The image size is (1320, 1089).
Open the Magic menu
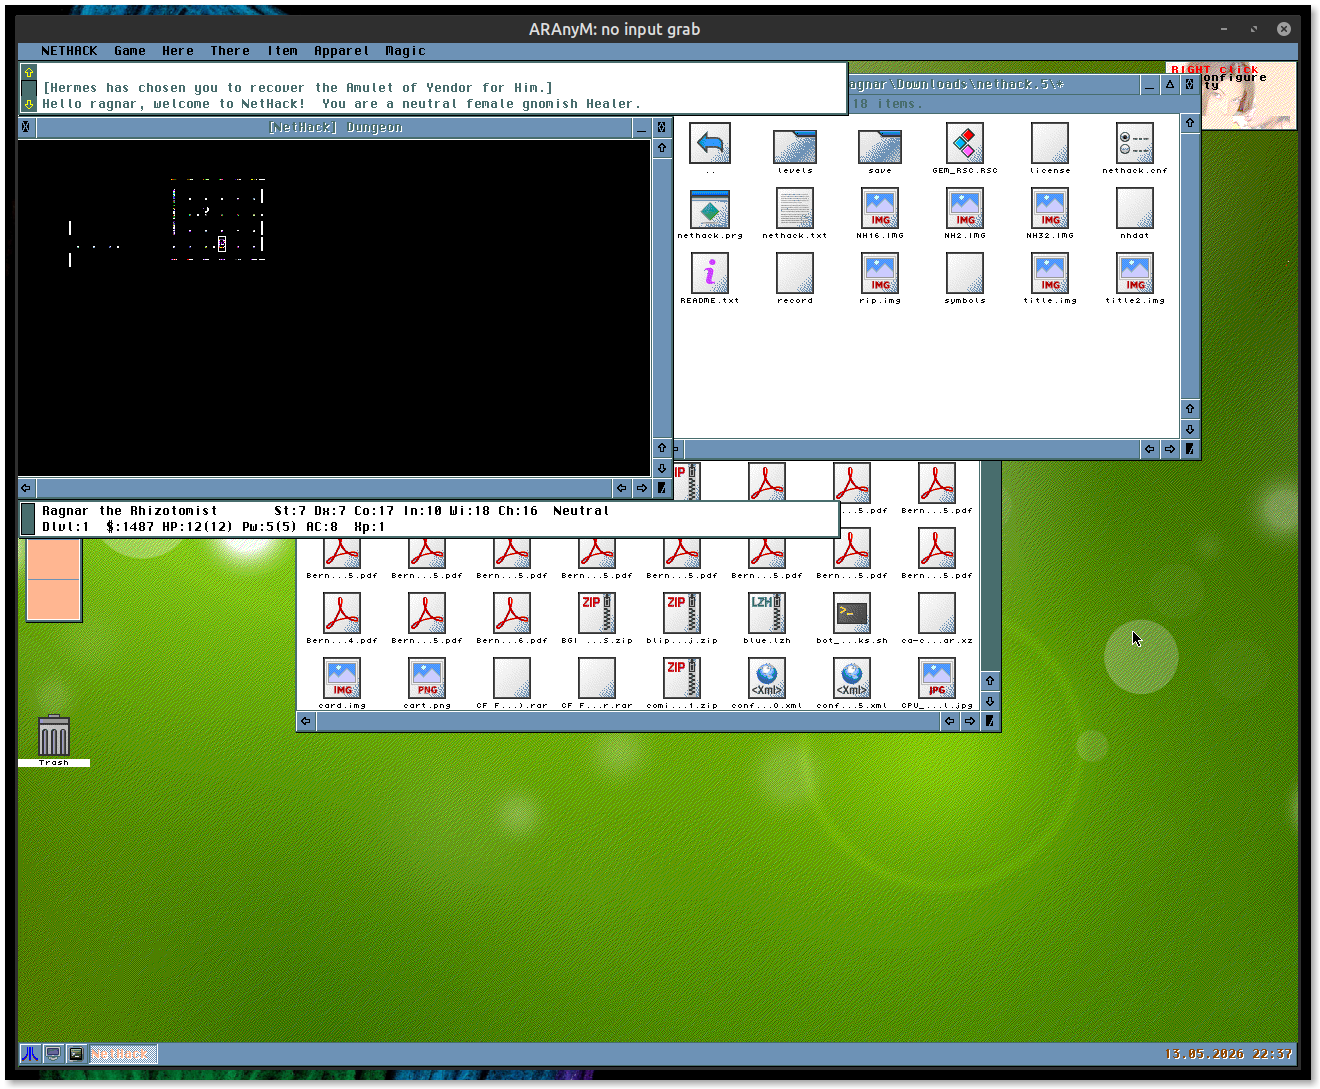point(405,51)
